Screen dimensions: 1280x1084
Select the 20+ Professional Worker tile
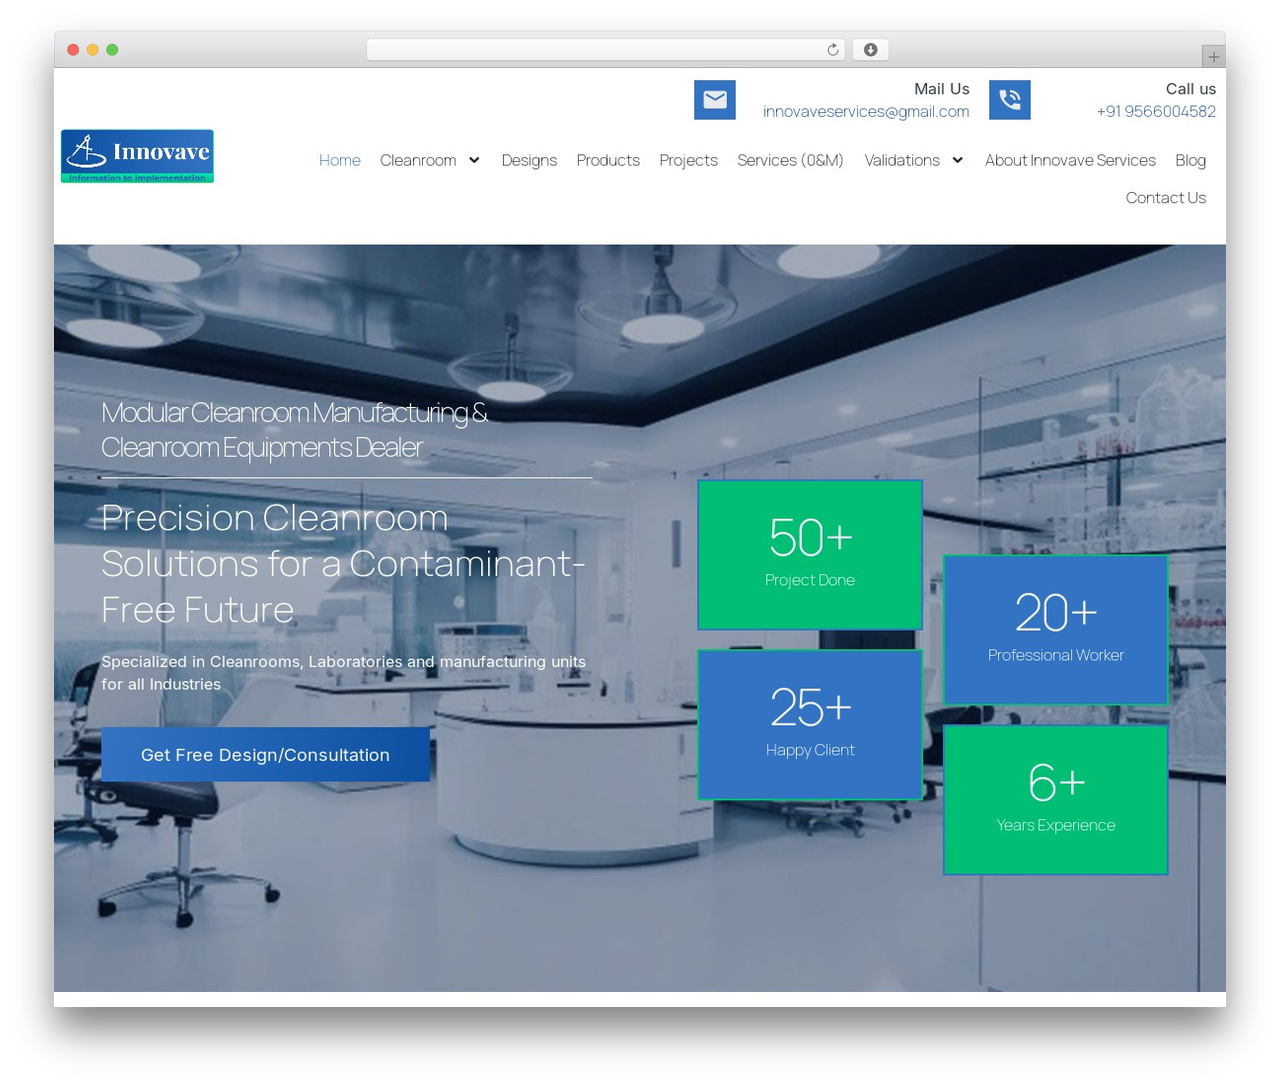[1056, 630]
